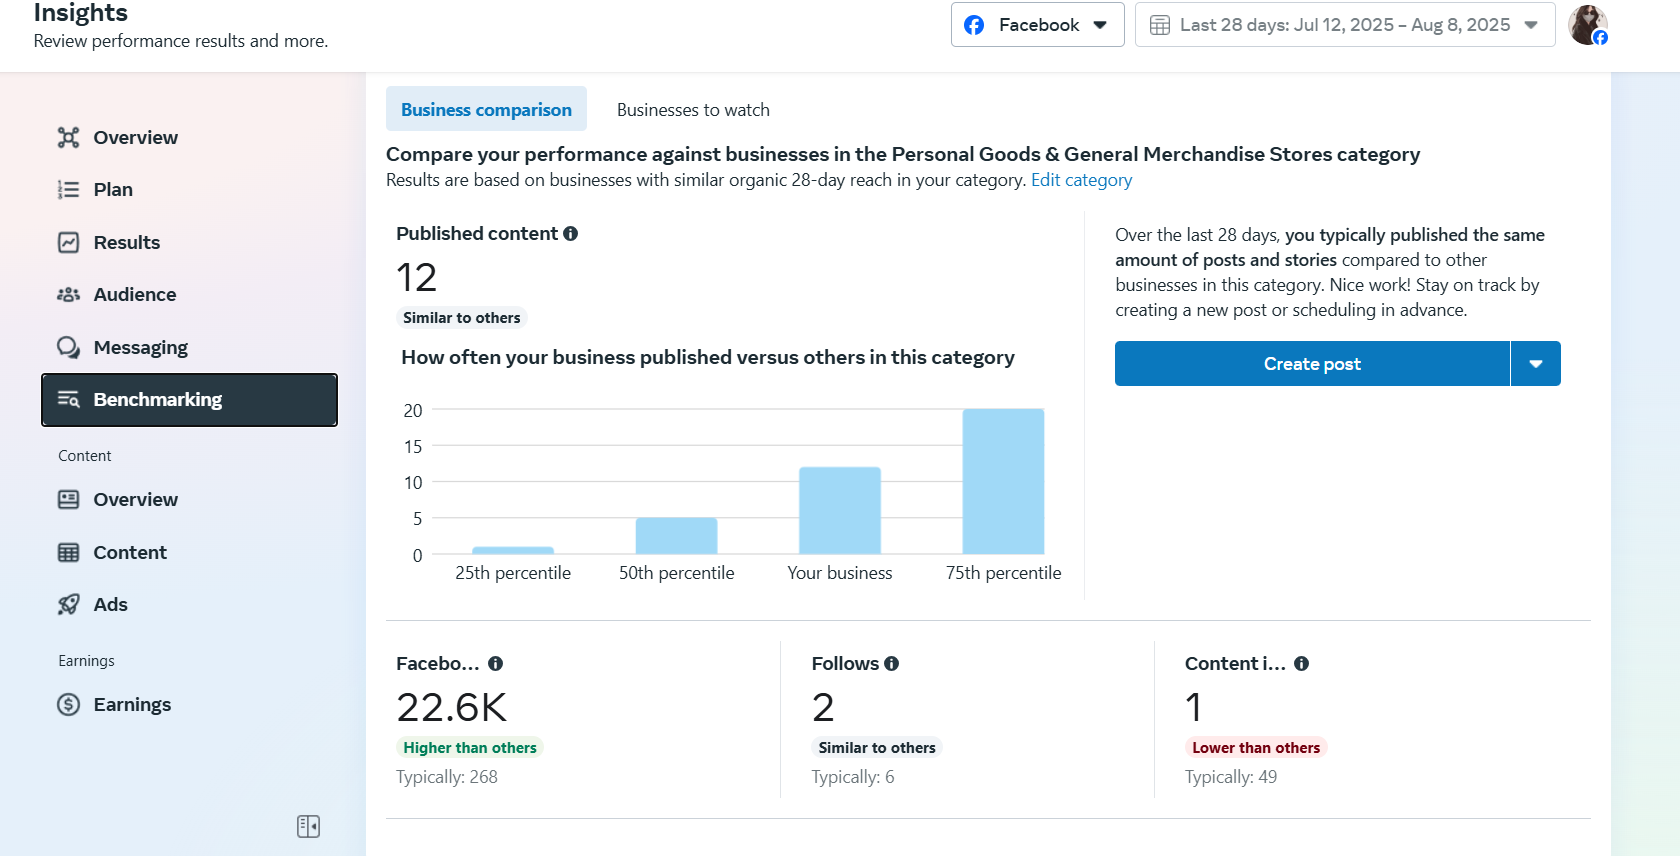Click the Edit category link

point(1081,180)
